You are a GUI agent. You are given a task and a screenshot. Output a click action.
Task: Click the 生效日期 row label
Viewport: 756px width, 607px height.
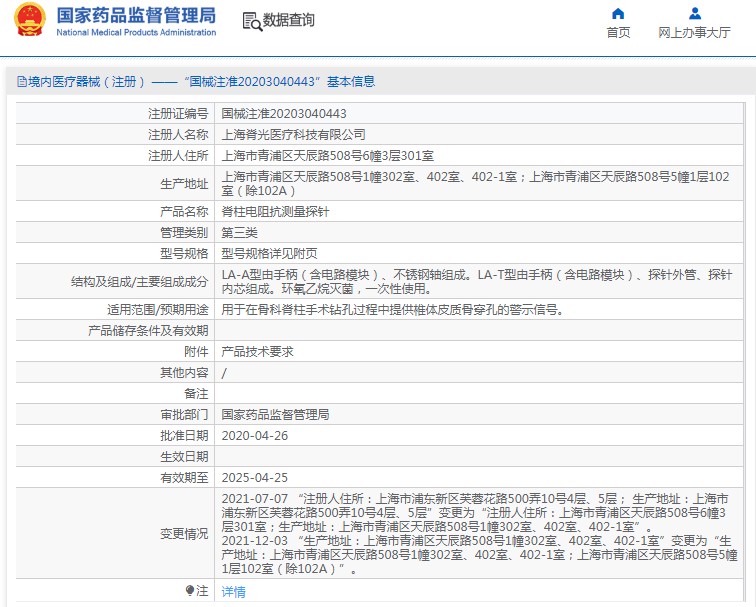click(184, 457)
